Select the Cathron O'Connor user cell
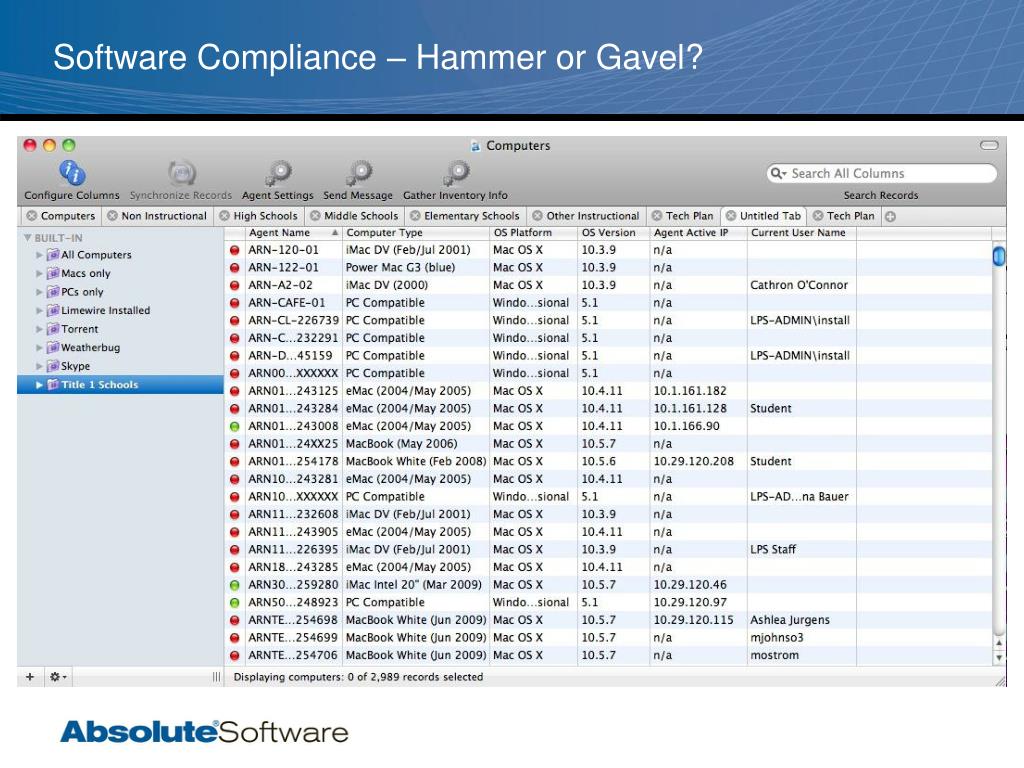The height and width of the screenshot is (768, 1024). 802,285
